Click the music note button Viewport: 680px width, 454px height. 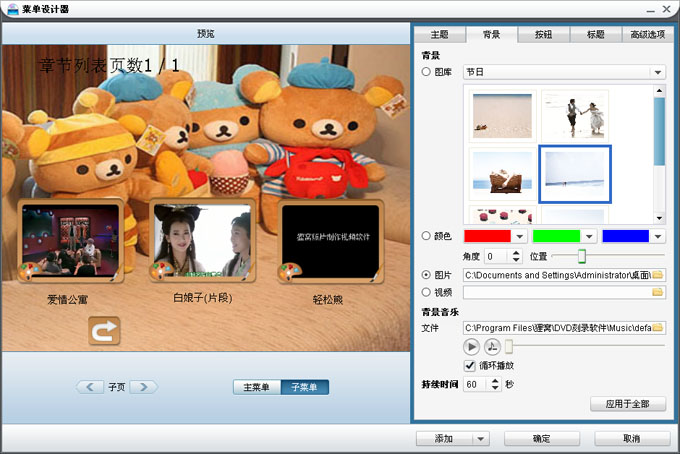[492, 347]
